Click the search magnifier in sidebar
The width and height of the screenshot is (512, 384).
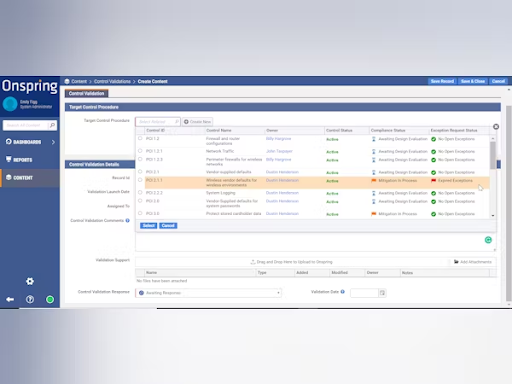52,125
